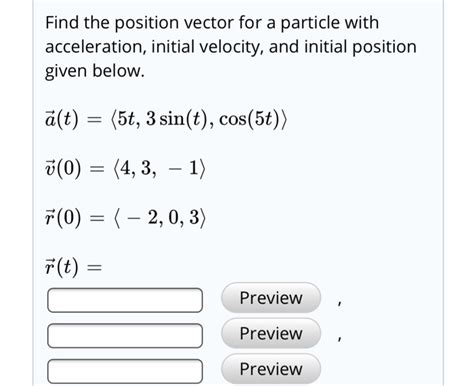Click the "given below." text
The height and width of the screenshot is (386, 474).
coord(95,71)
